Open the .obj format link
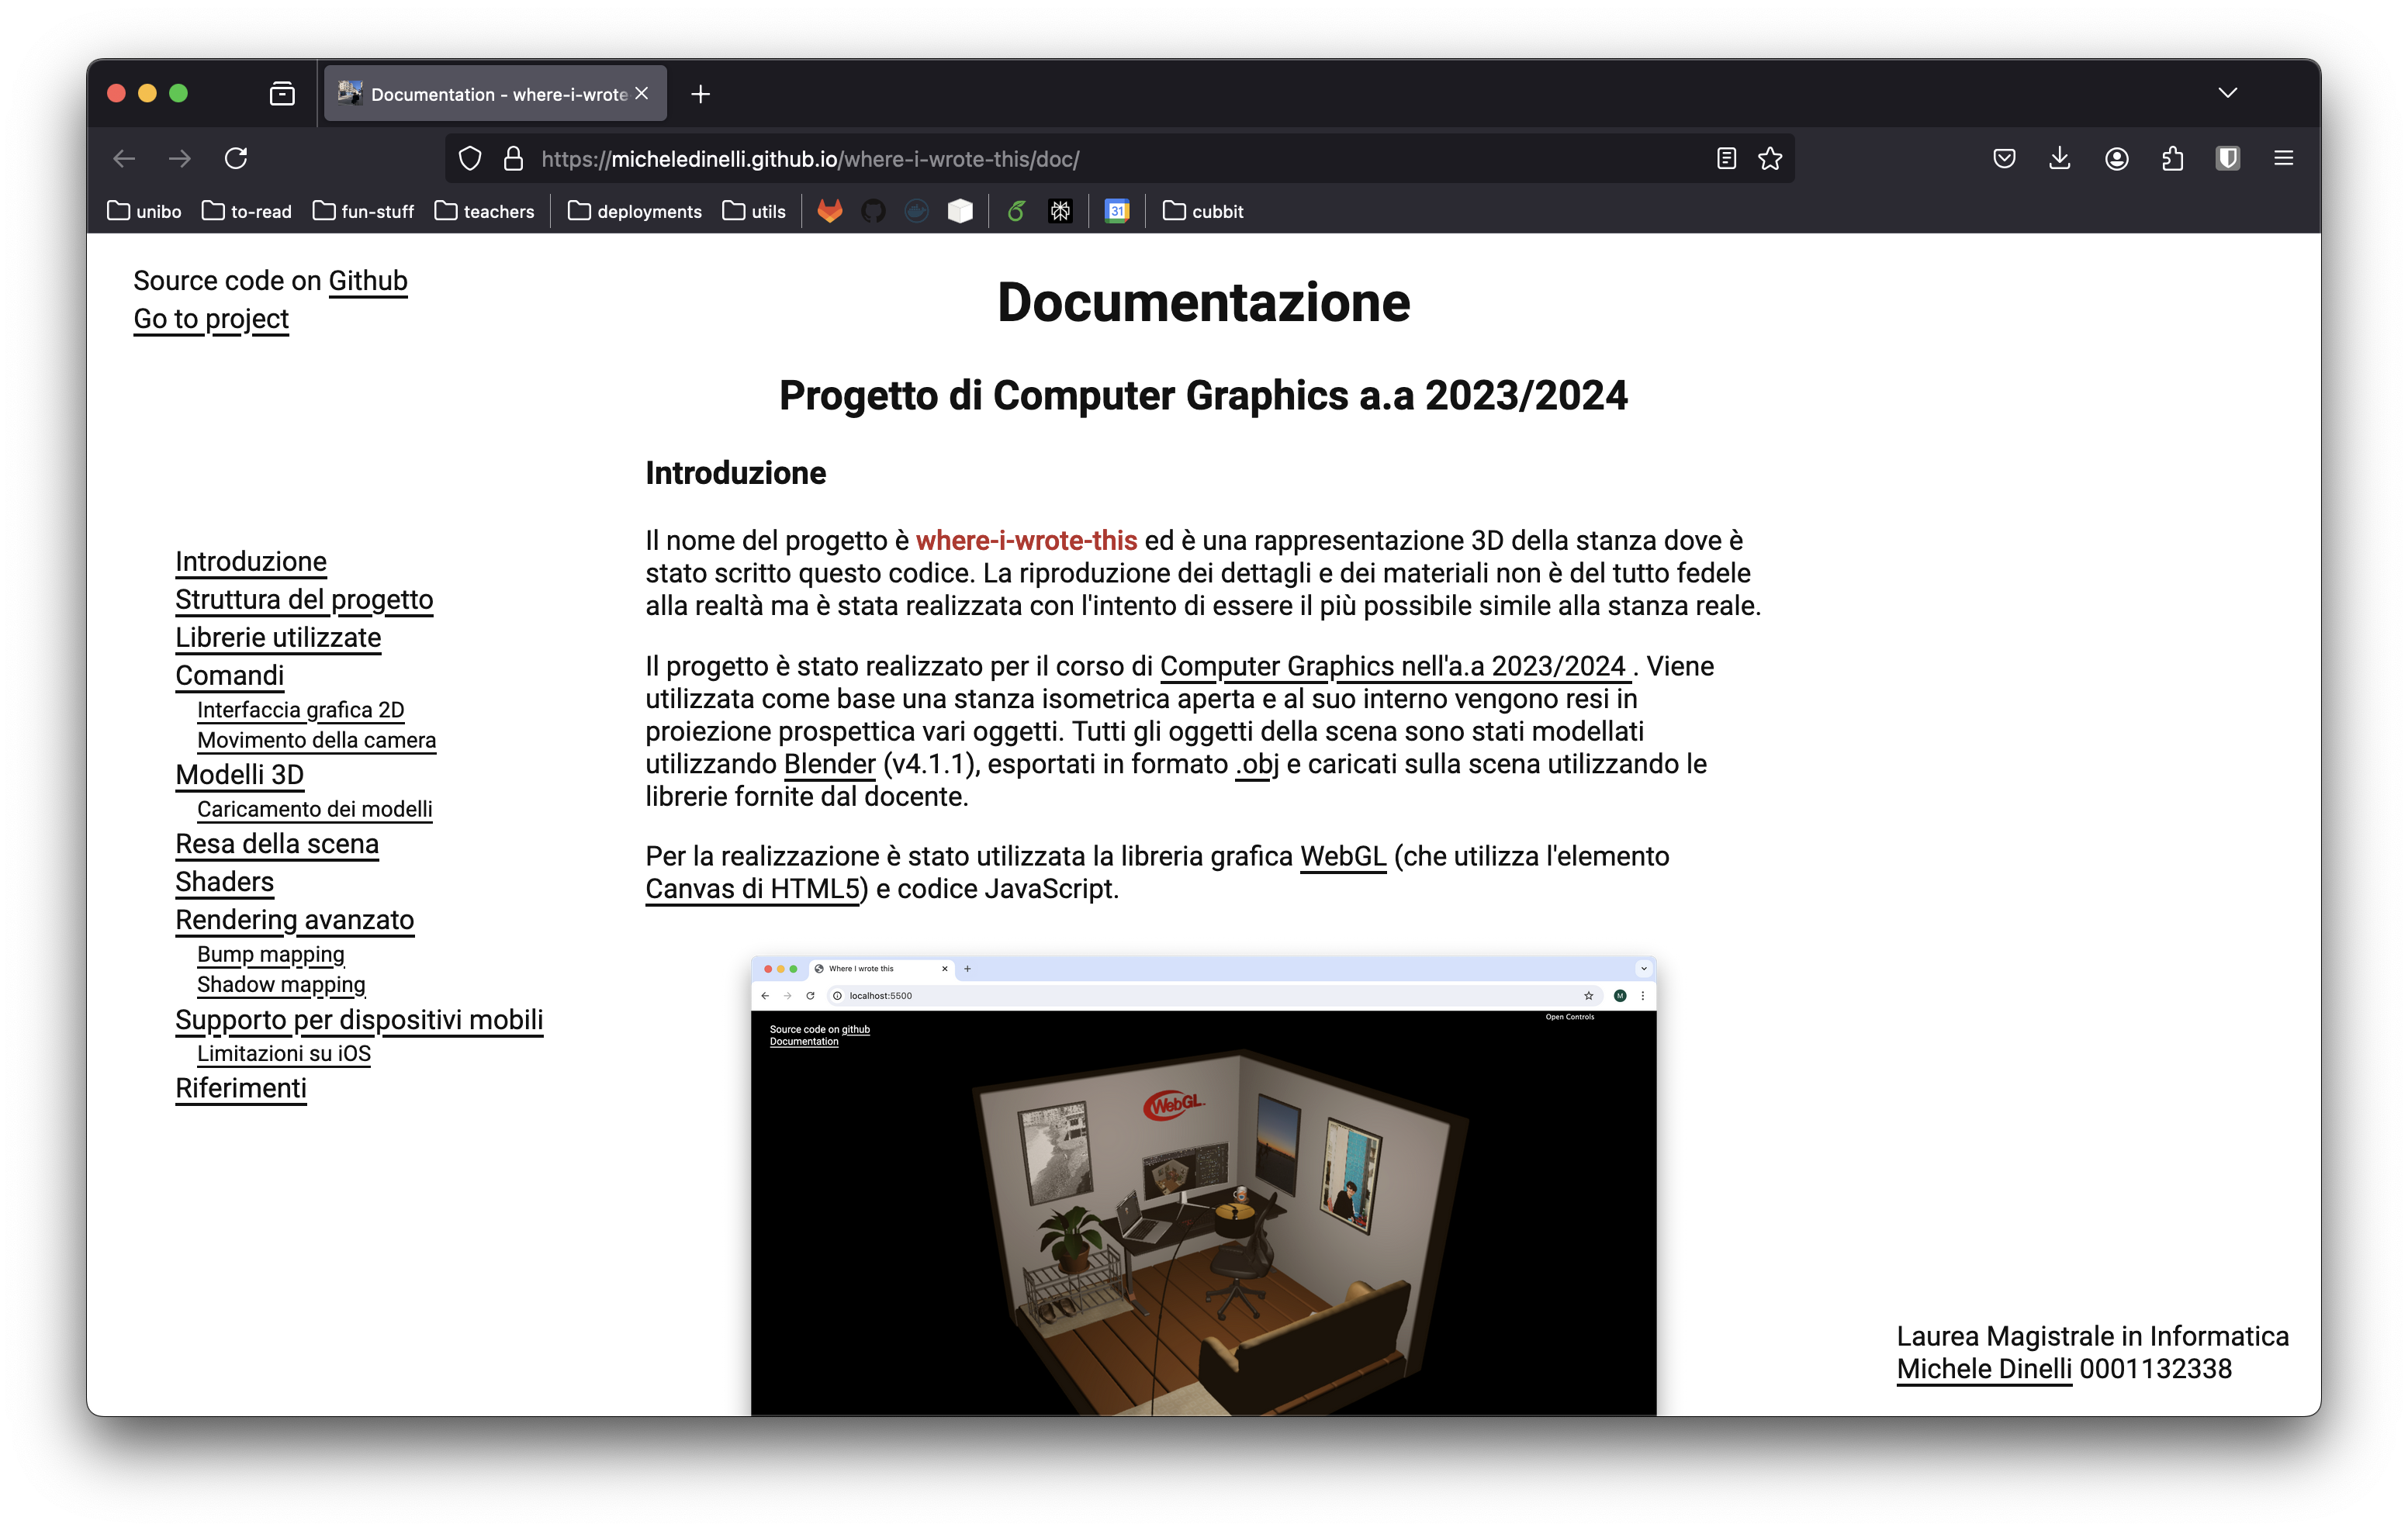2408x1531 pixels. (x=1257, y=765)
